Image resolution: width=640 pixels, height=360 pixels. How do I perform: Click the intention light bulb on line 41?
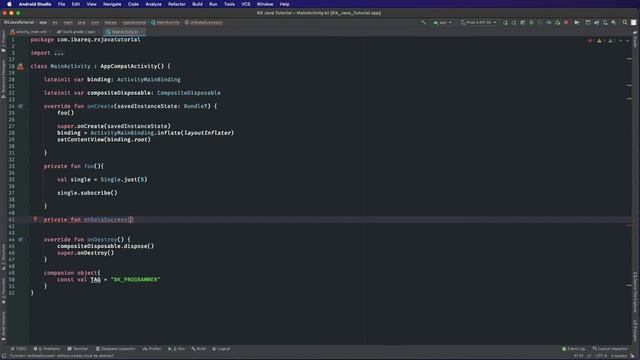pos(35,219)
